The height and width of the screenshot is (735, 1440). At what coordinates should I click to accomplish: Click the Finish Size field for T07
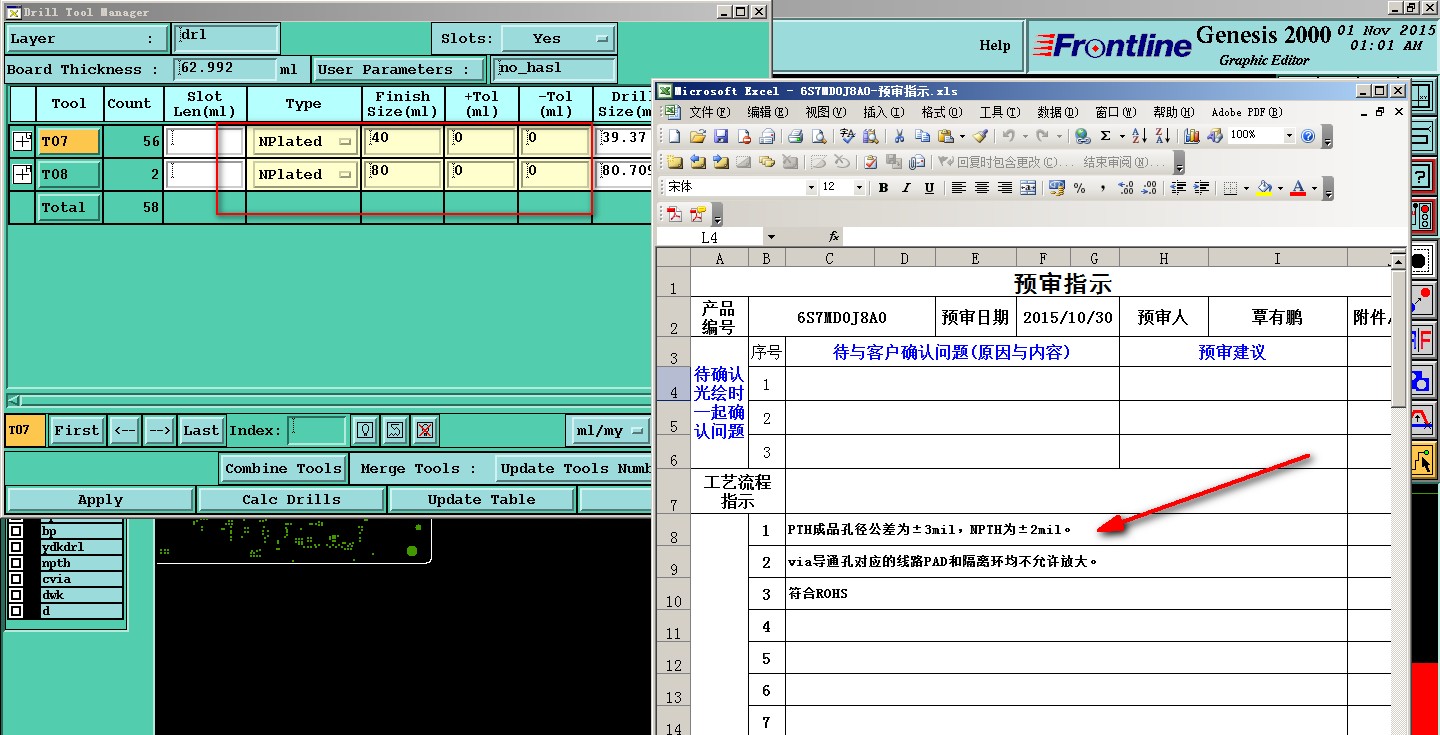[404, 142]
